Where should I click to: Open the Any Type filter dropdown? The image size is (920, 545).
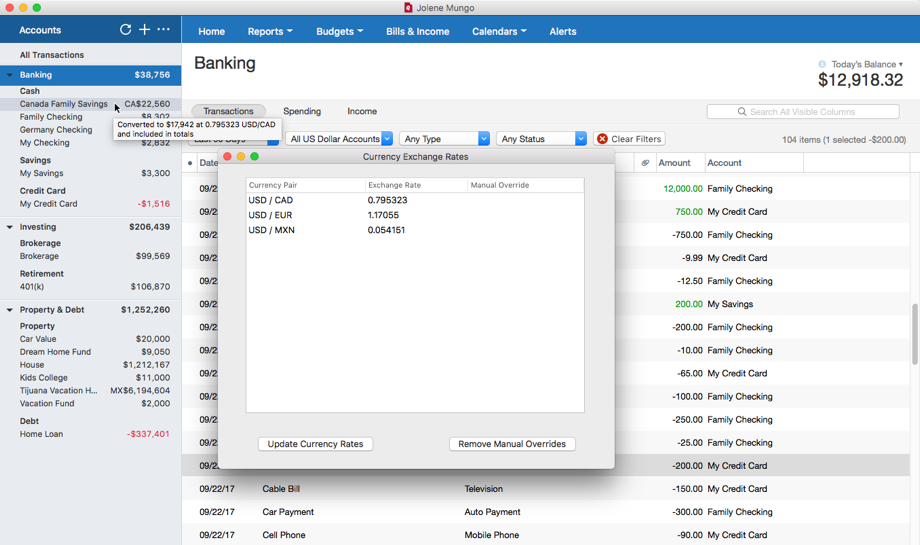point(444,139)
